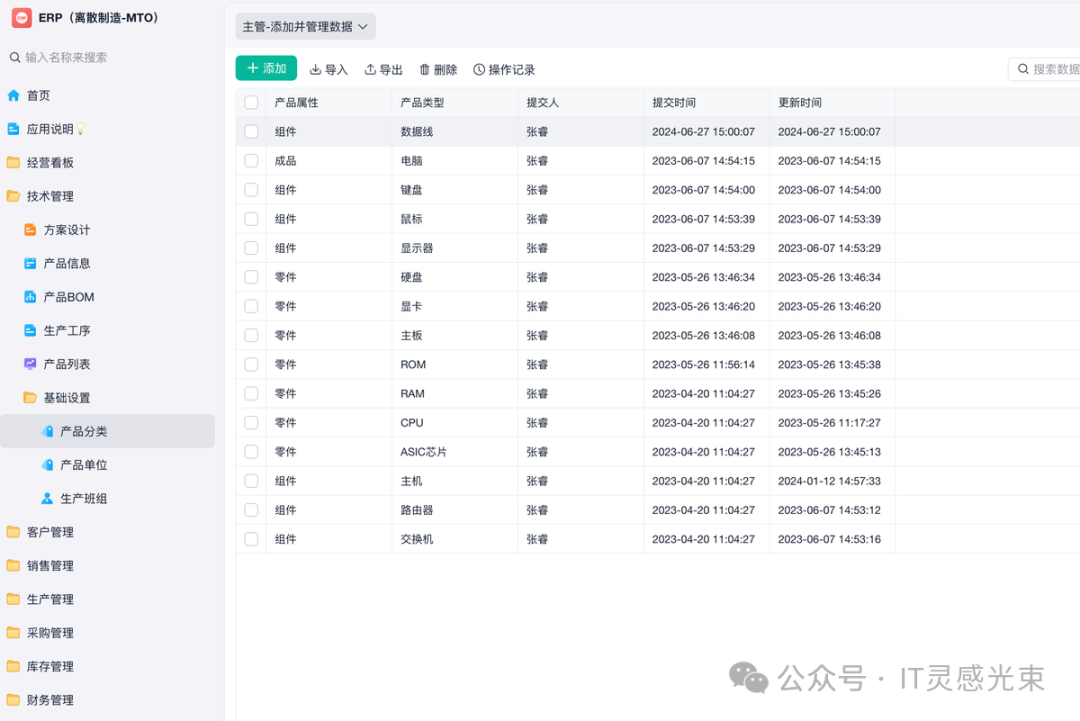This screenshot has height=721, width=1080.
Task: Open the 产品信息 menu item
Action: point(67,263)
